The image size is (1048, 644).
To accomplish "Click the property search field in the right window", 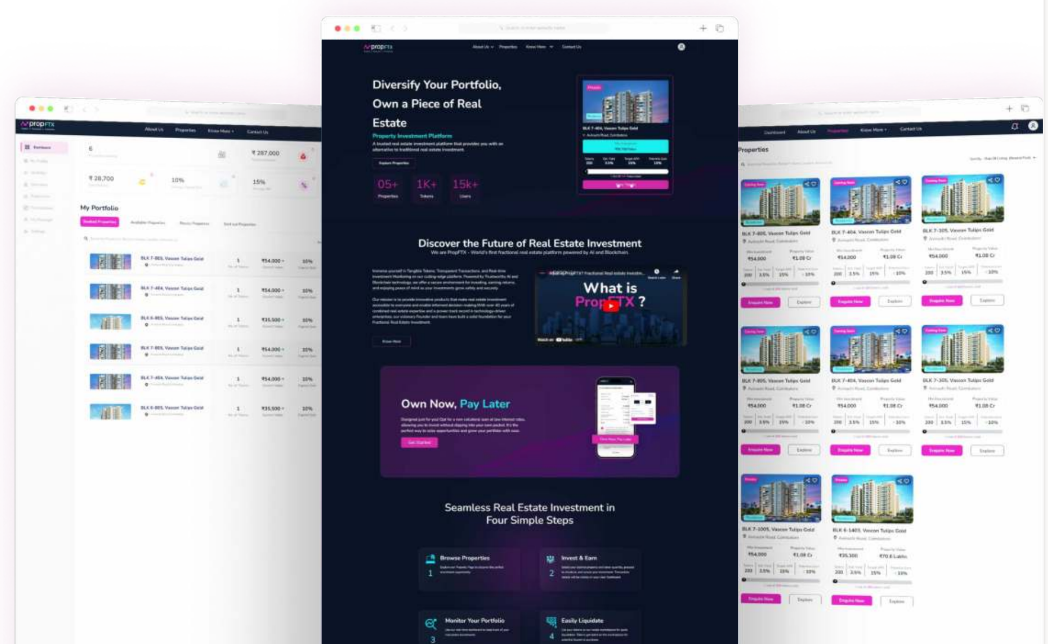I will (x=789, y=163).
